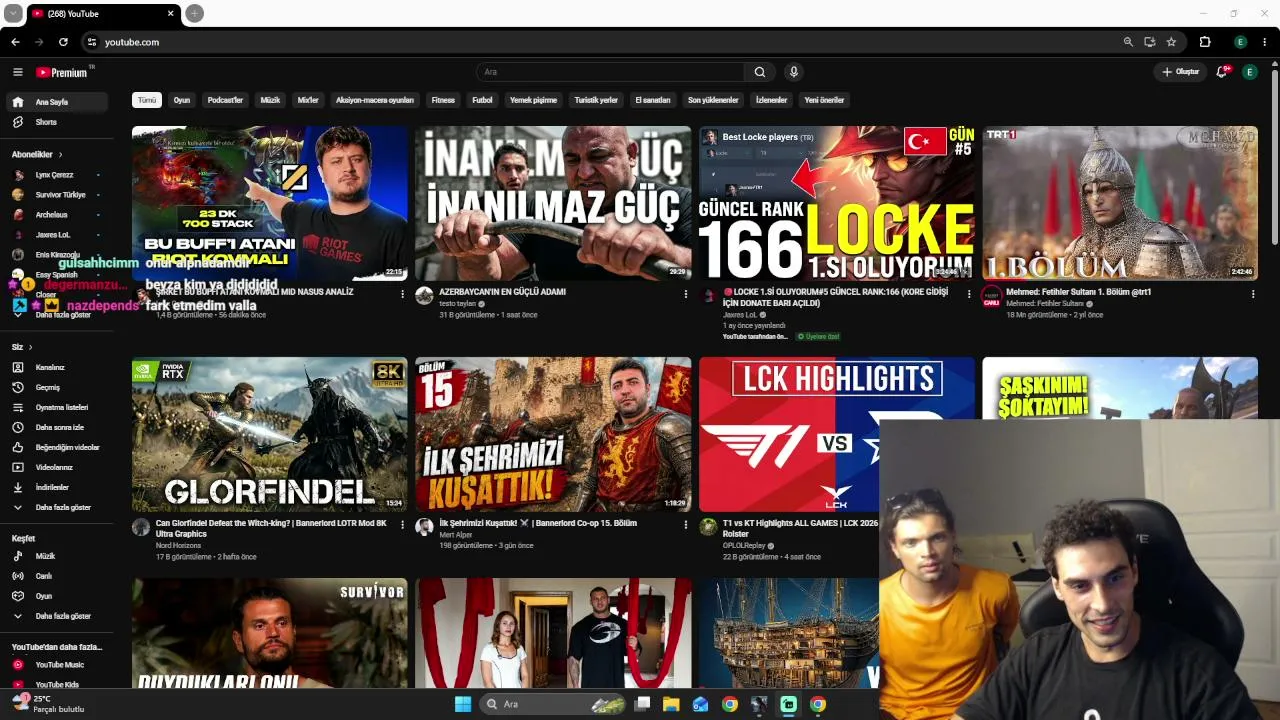The height and width of the screenshot is (720, 1280).
Task: Open the YouTube hamburger guide menu
Action: pyautogui.click(x=18, y=72)
